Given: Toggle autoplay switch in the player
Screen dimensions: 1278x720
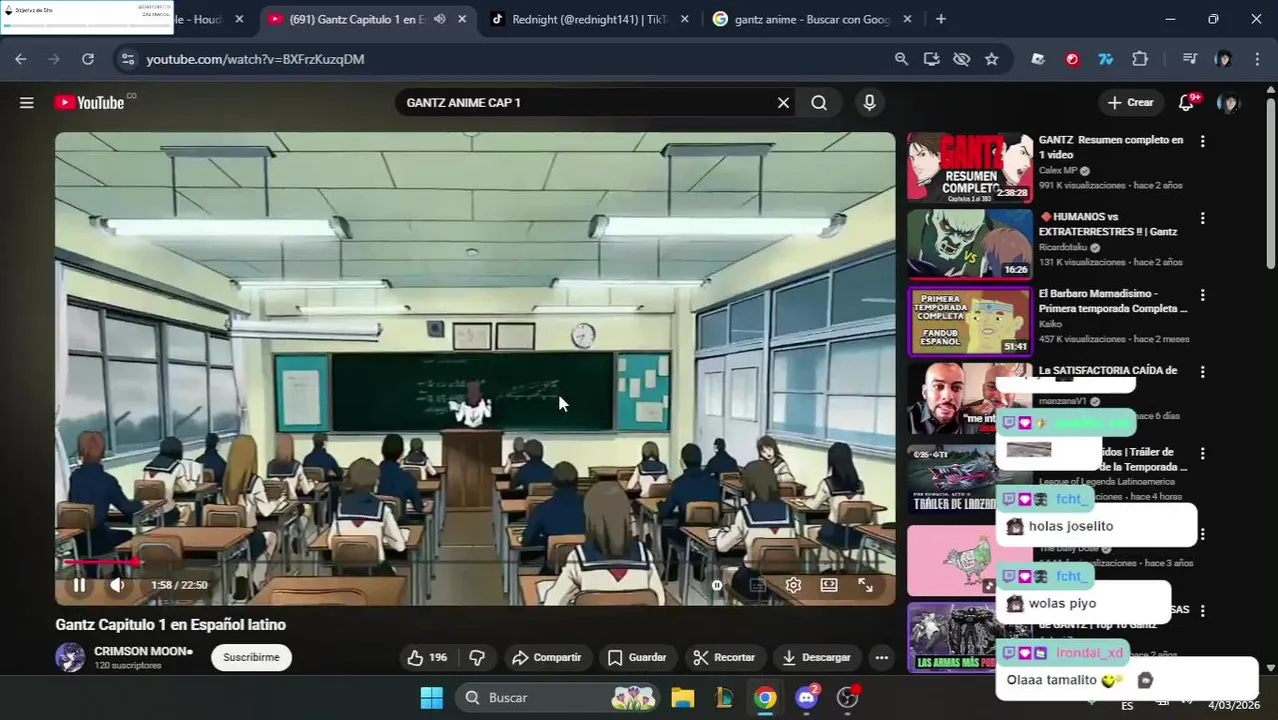Looking at the screenshot, I should [717, 585].
